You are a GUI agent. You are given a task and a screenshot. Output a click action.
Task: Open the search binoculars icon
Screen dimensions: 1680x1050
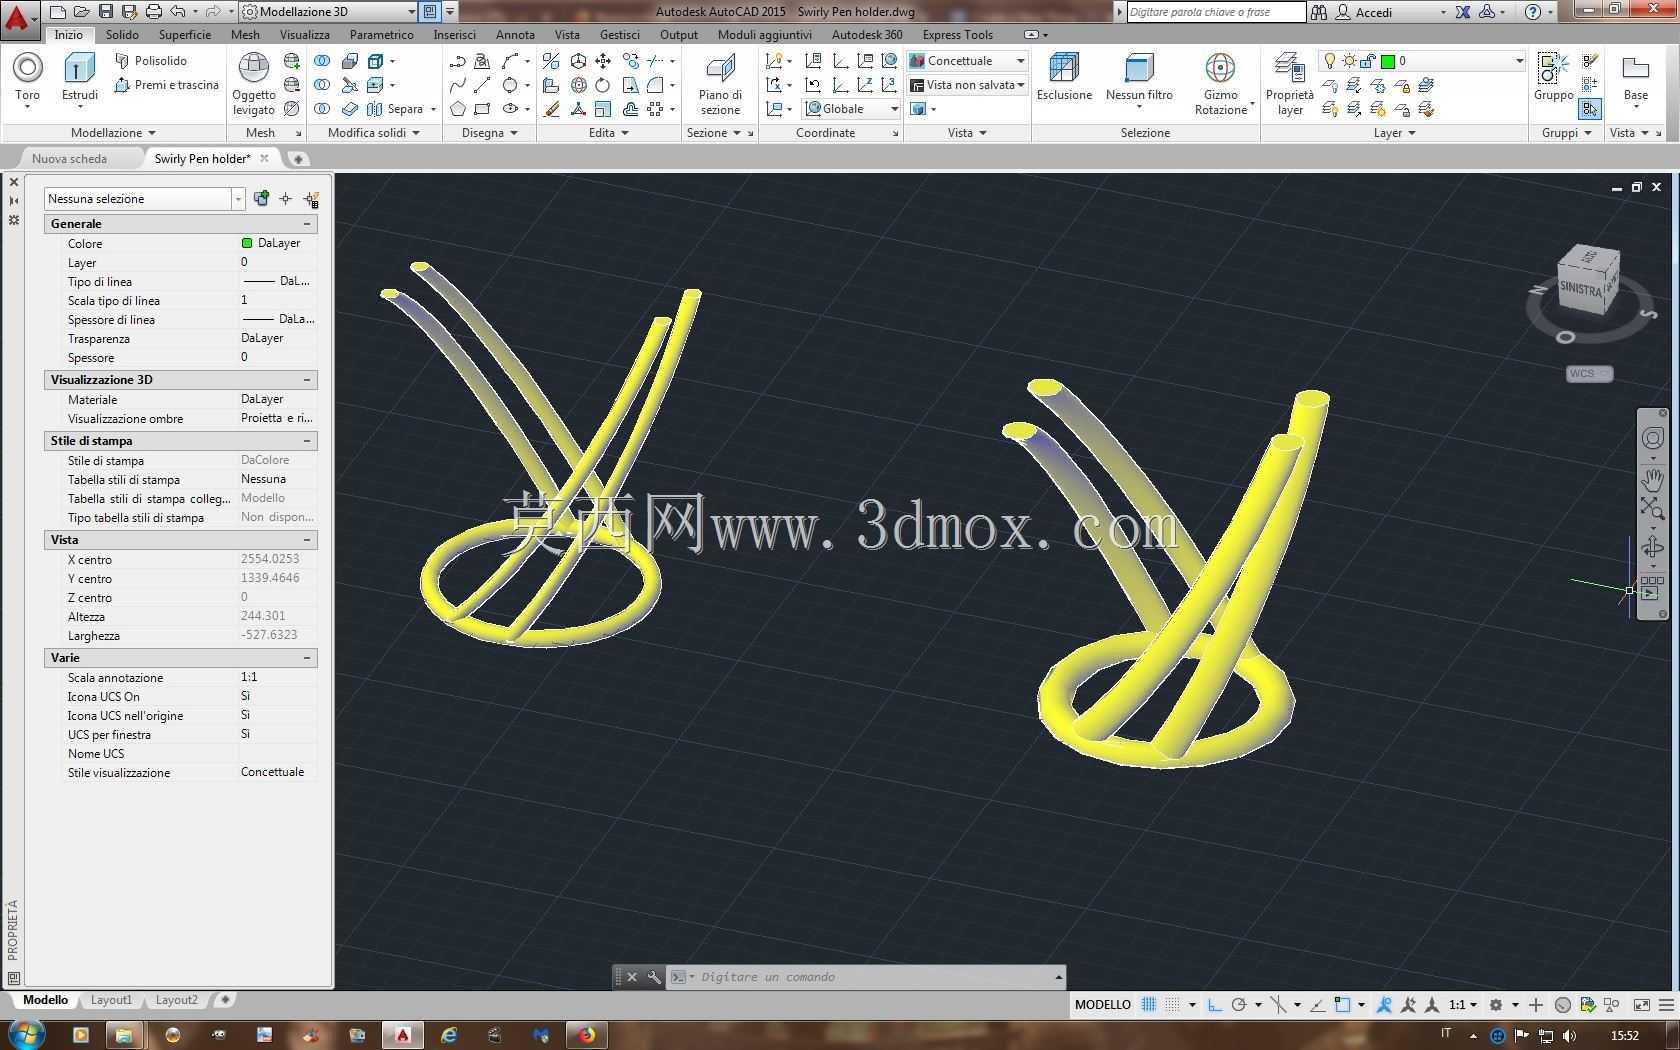tap(1319, 12)
